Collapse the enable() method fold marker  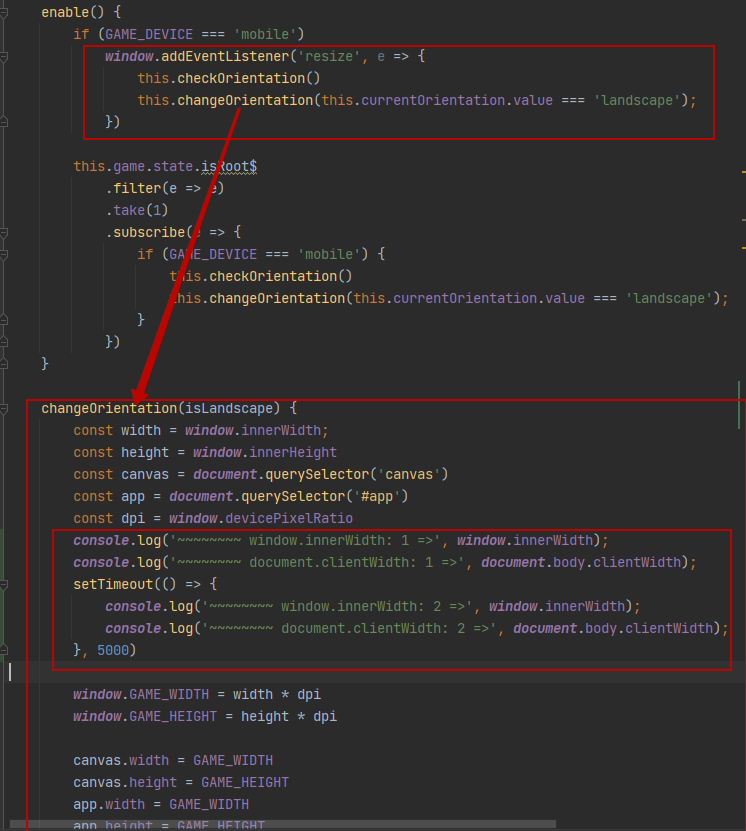tap(3, 12)
